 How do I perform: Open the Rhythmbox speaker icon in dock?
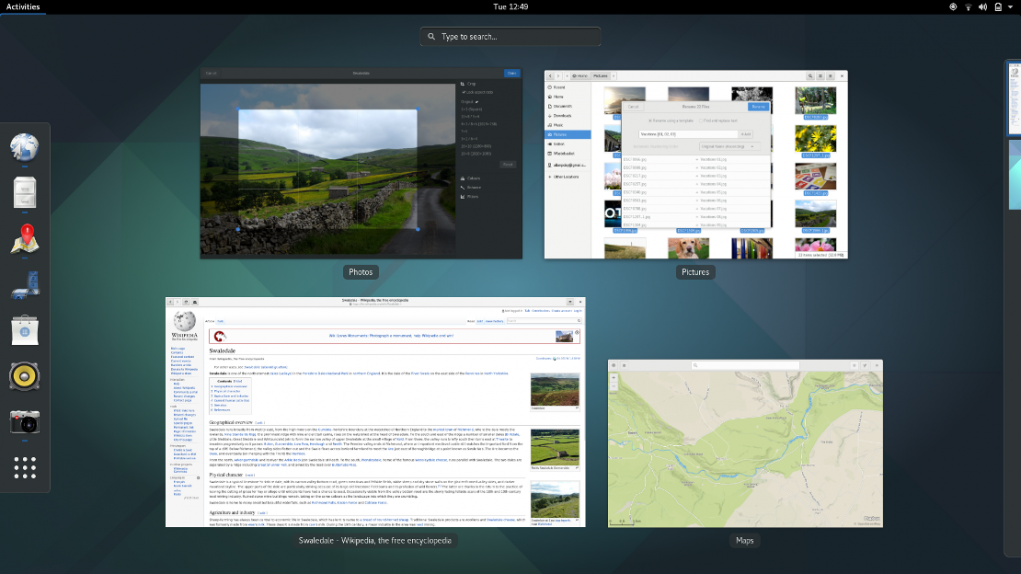coord(24,376)
